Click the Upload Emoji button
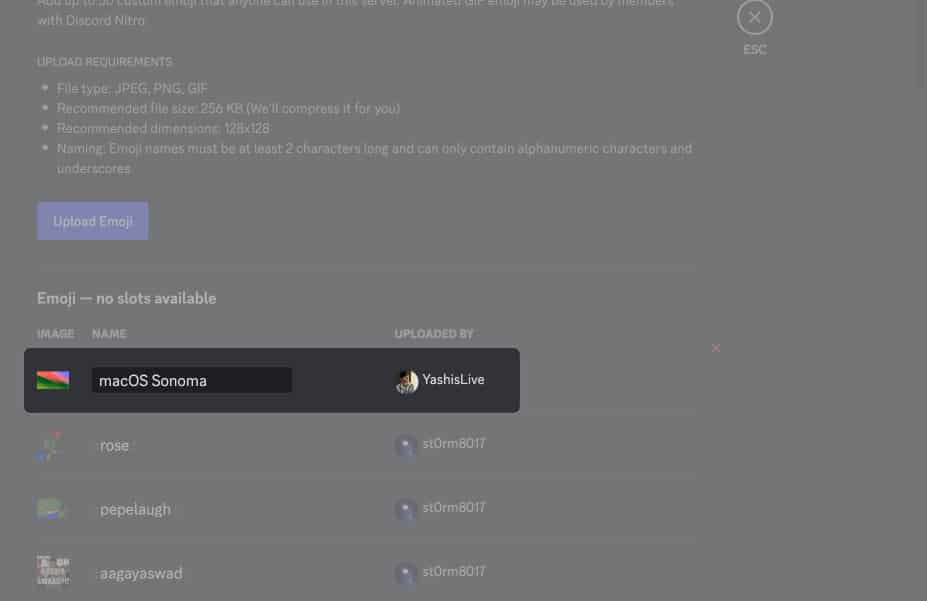 point(92,221)
